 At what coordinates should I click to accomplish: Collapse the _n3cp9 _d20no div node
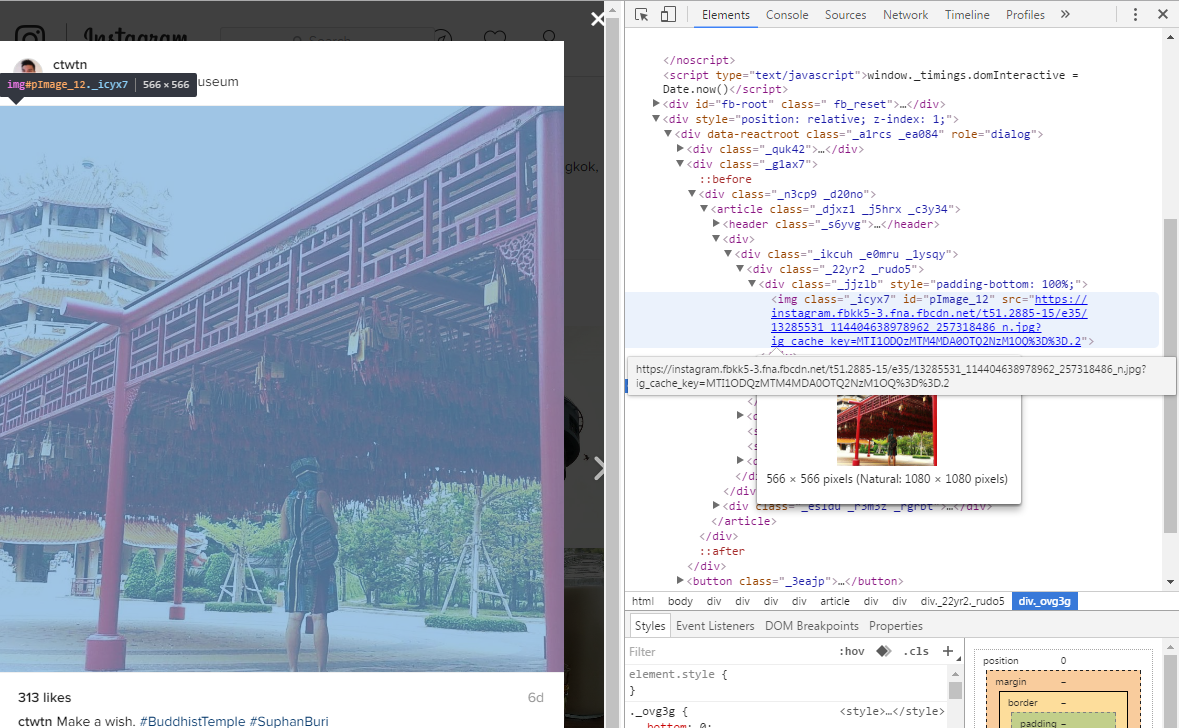(x=693, y=194)
